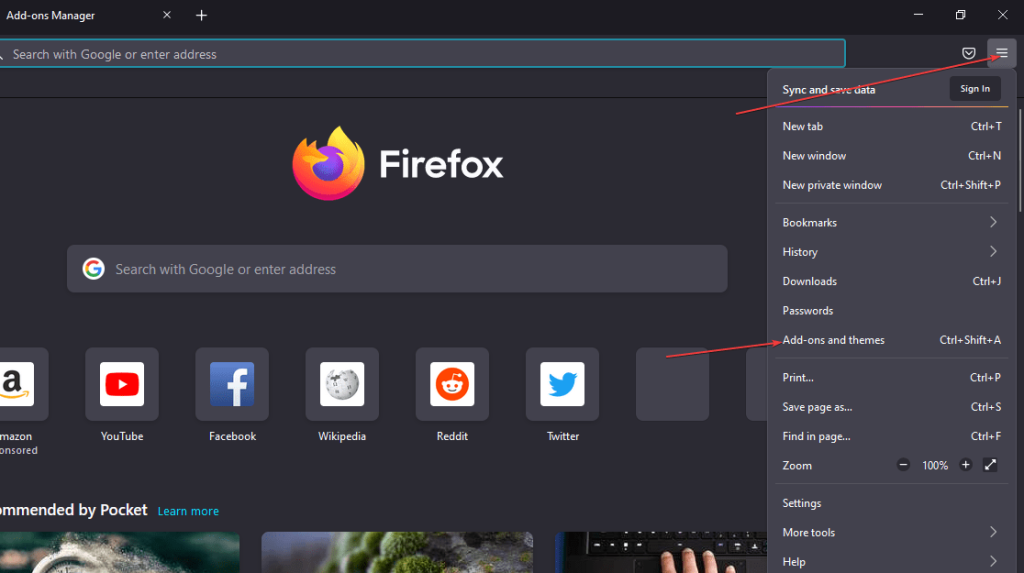Screen dimensions: 1024x573
Task: Open Passwords from the menu
Action: (x=891, y=310)
